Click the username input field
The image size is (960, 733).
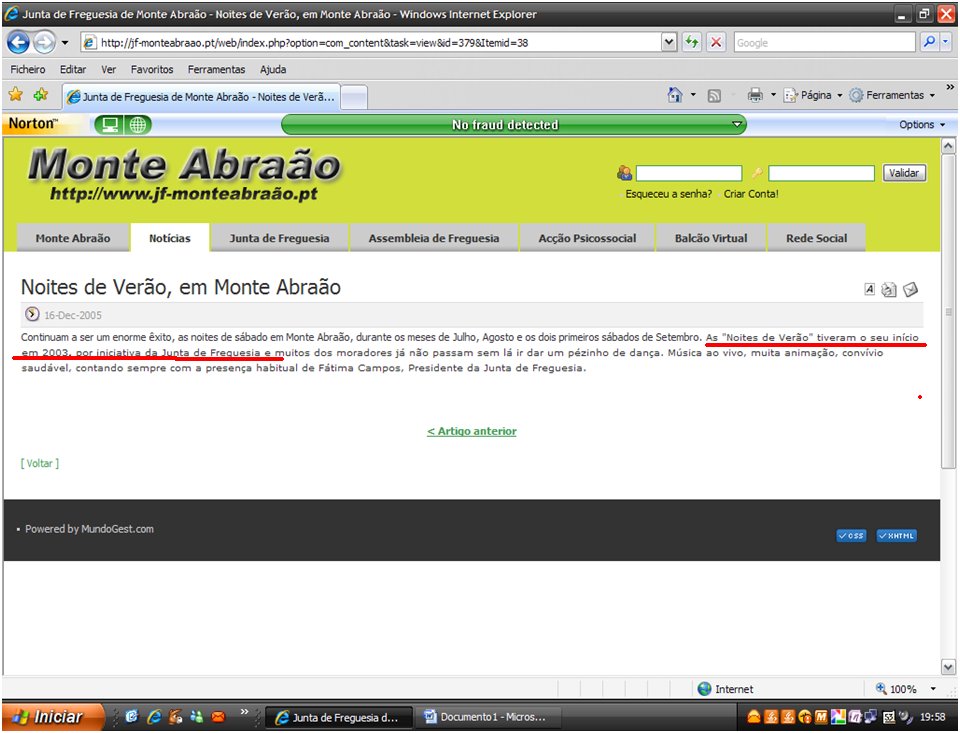[x=689, y=173]
